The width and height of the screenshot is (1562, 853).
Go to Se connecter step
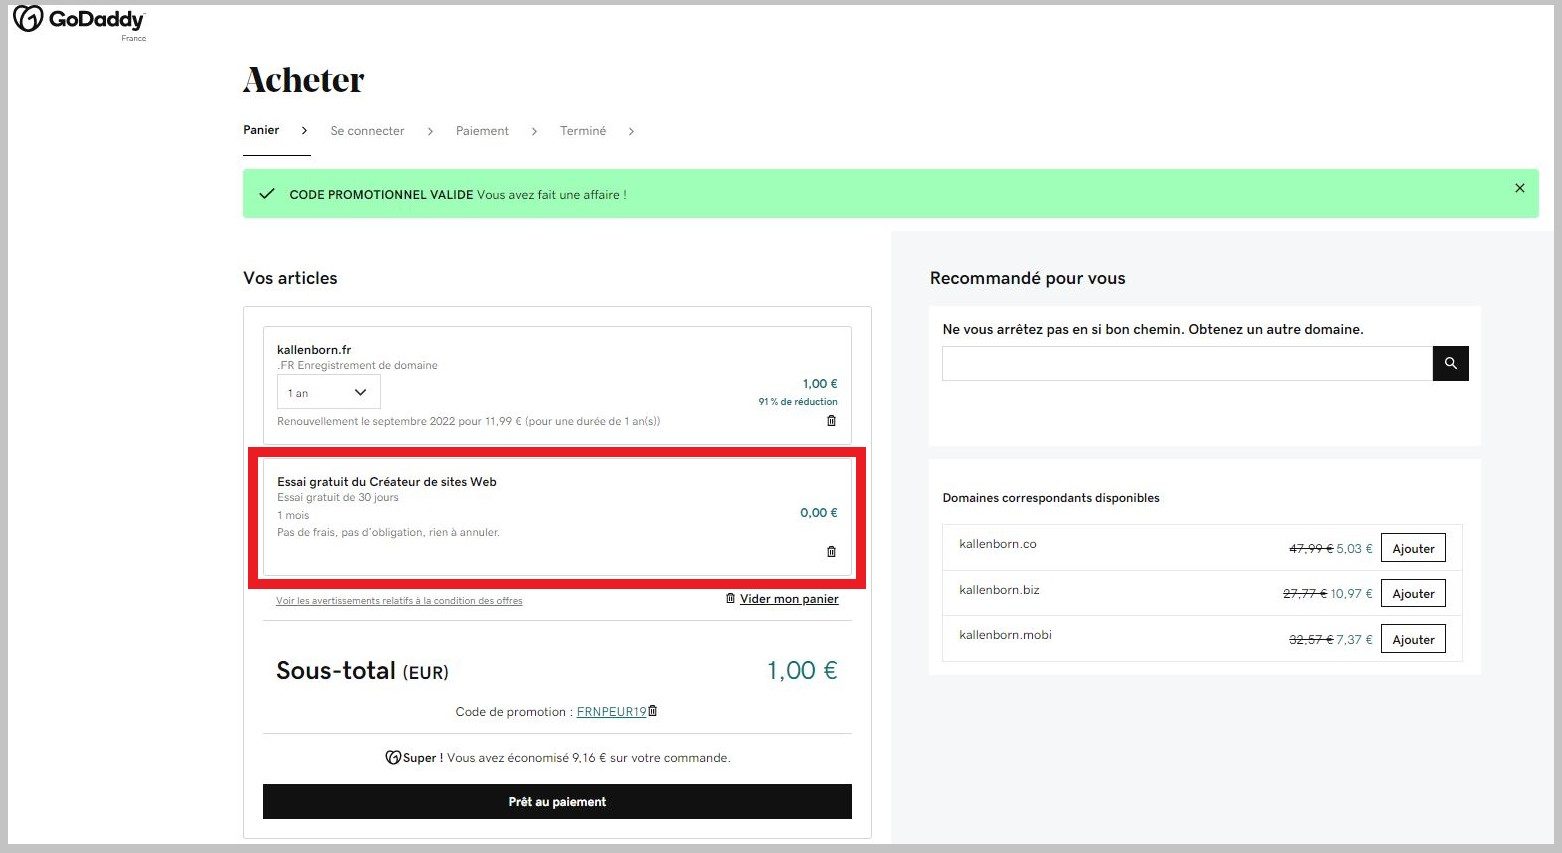pyautogui.click(x=367, y=131)
